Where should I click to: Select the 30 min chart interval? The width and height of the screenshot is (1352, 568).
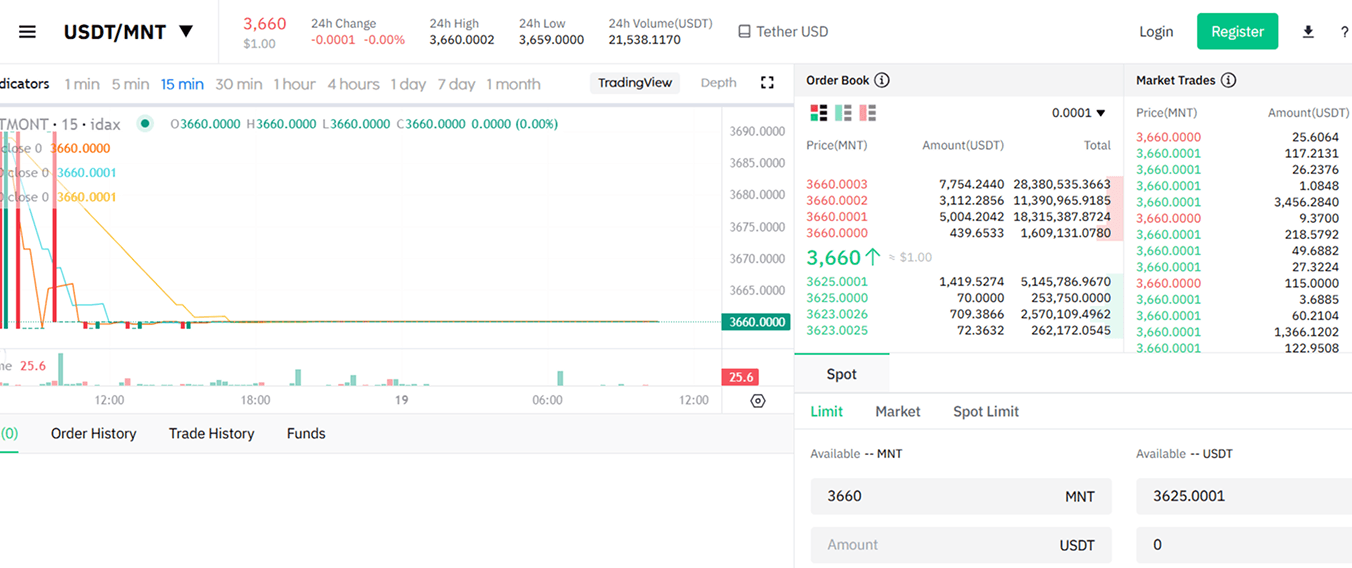coord(238,84)
